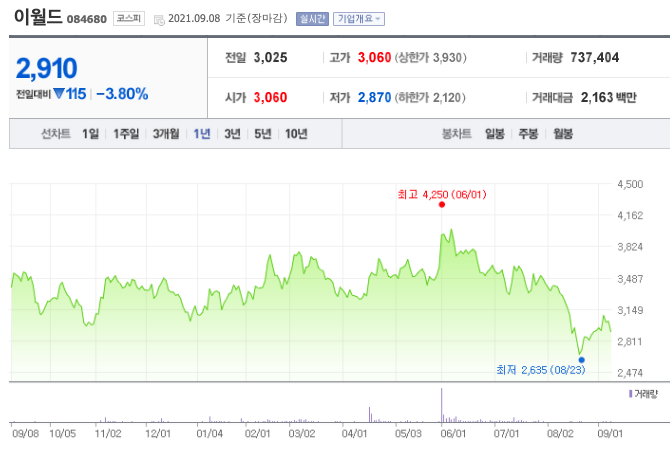Switch to the 3년 chart period
The height and width of the screenshot is (457, 670).
(x=232, y=134)
